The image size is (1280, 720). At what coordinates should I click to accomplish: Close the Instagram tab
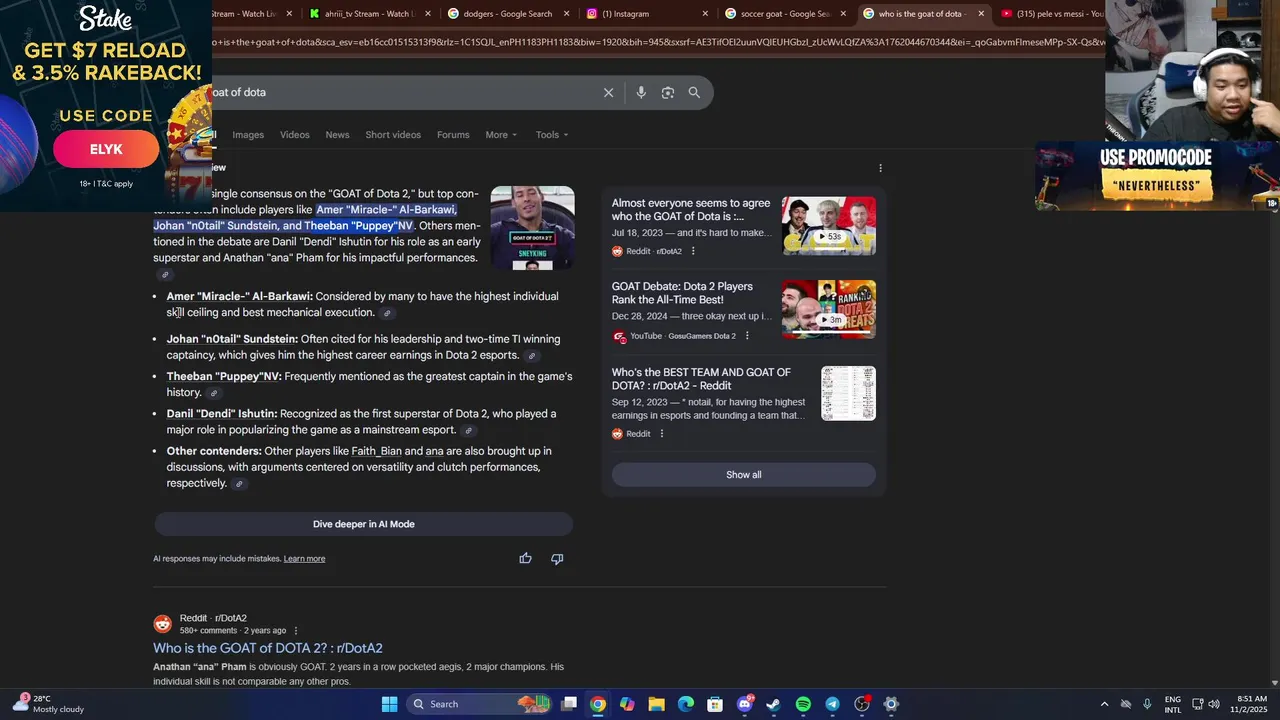pos(705,14)
